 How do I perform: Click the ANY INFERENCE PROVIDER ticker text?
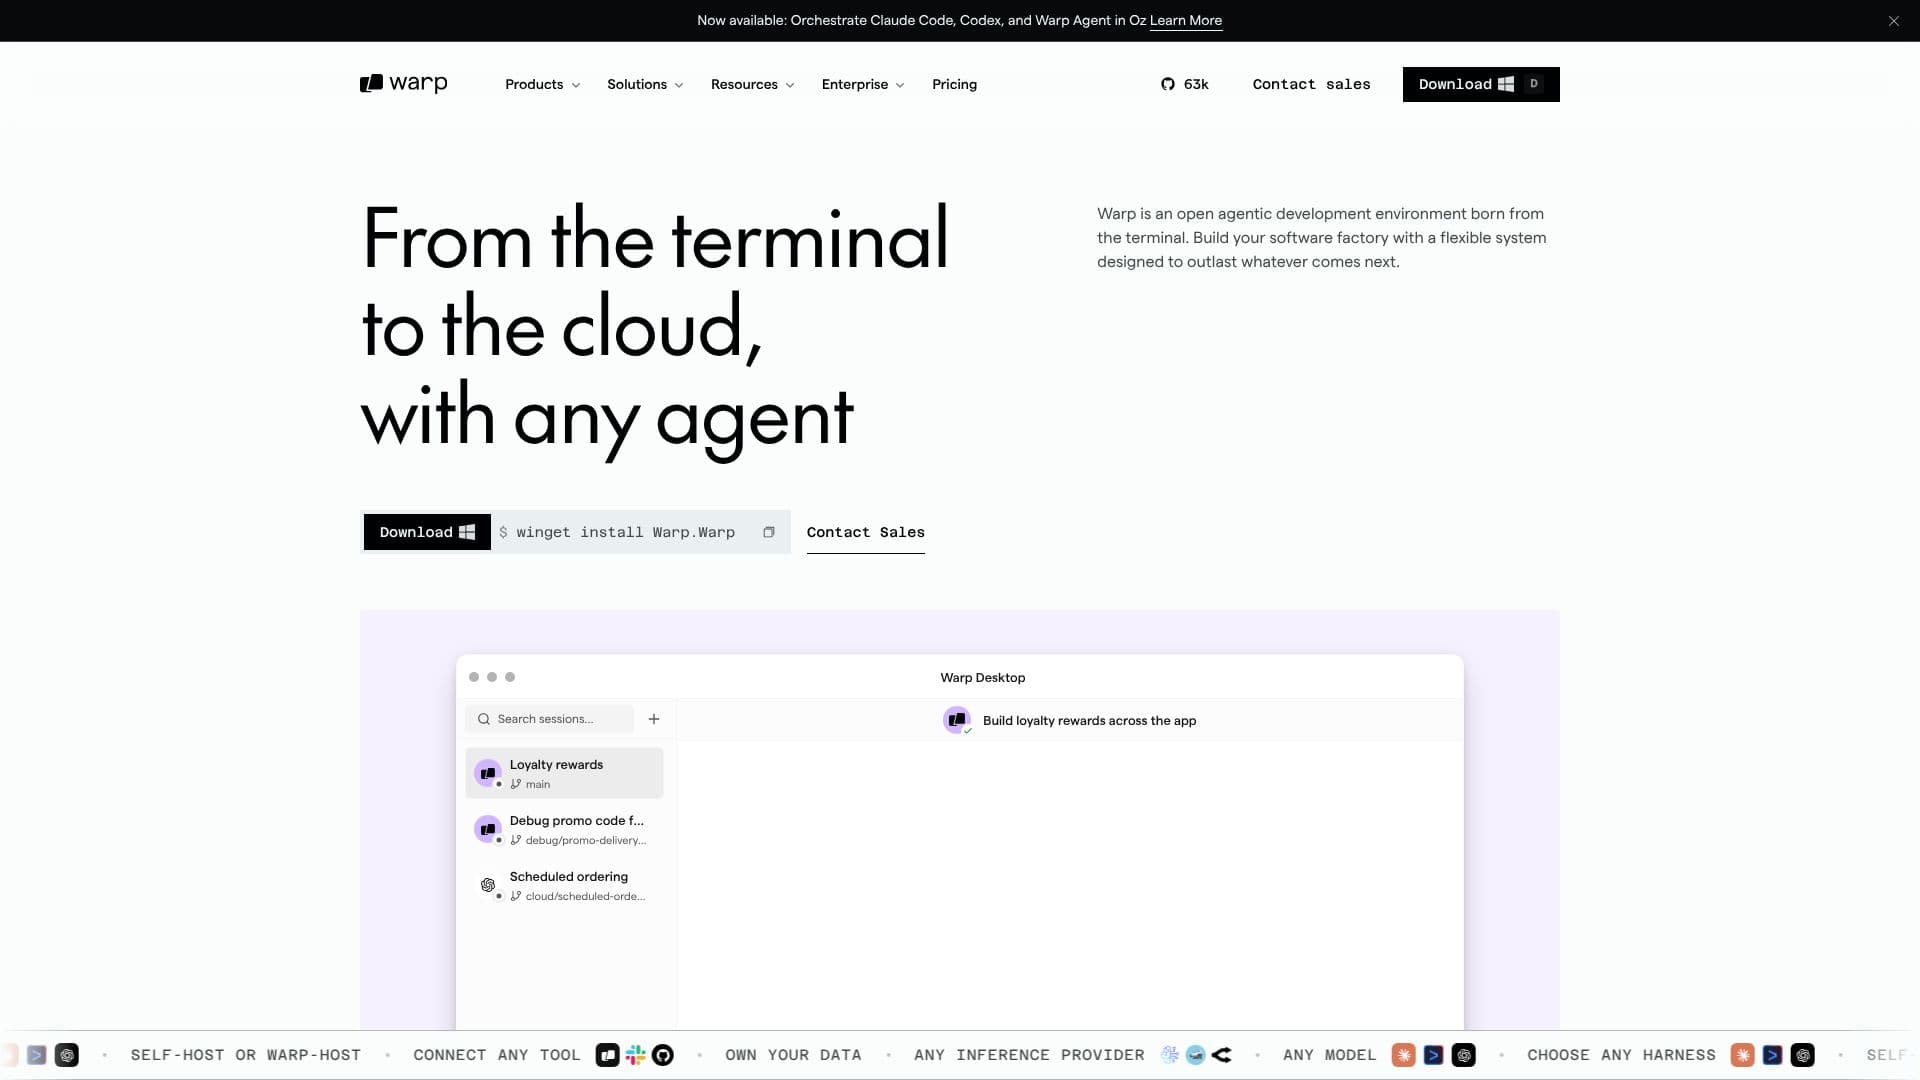point(1029,1055)
